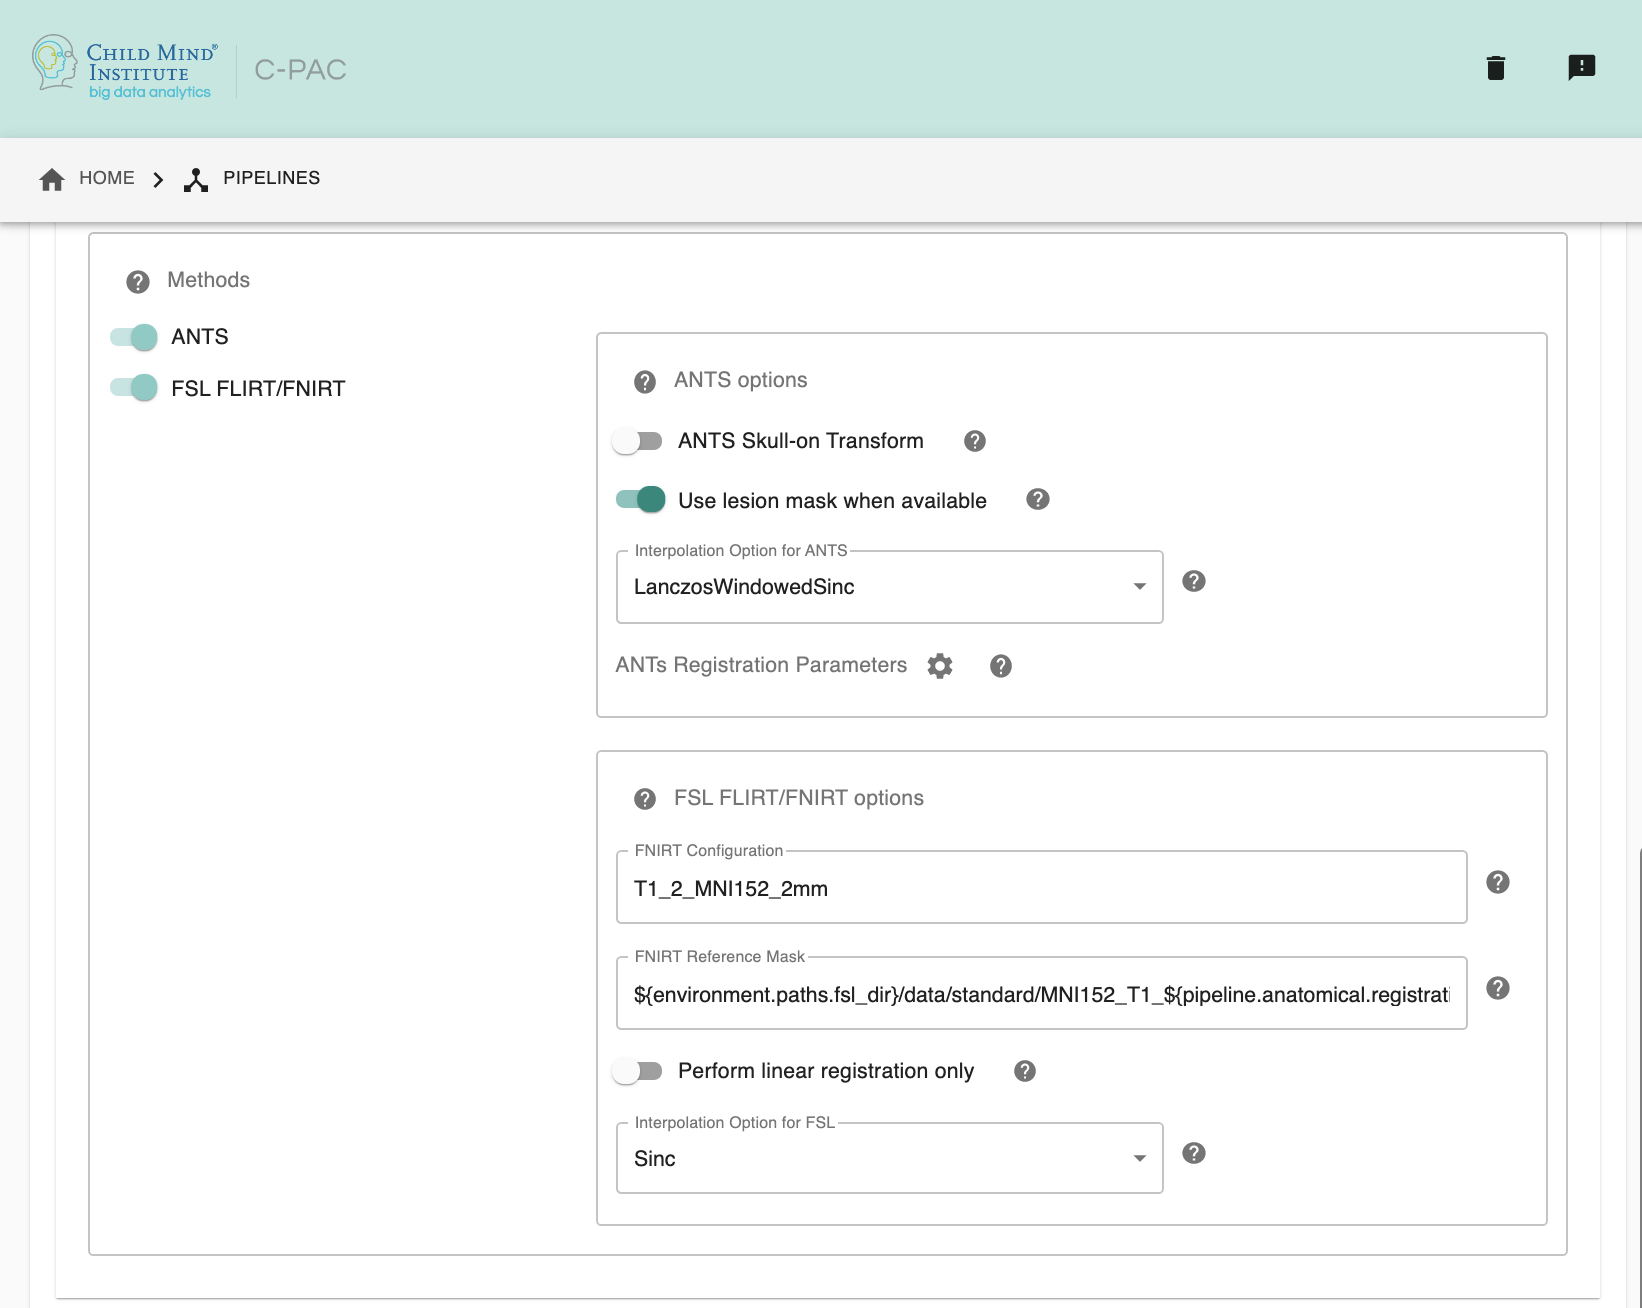Click the FNIRT Reference Mask field

tap(1041, 995)
